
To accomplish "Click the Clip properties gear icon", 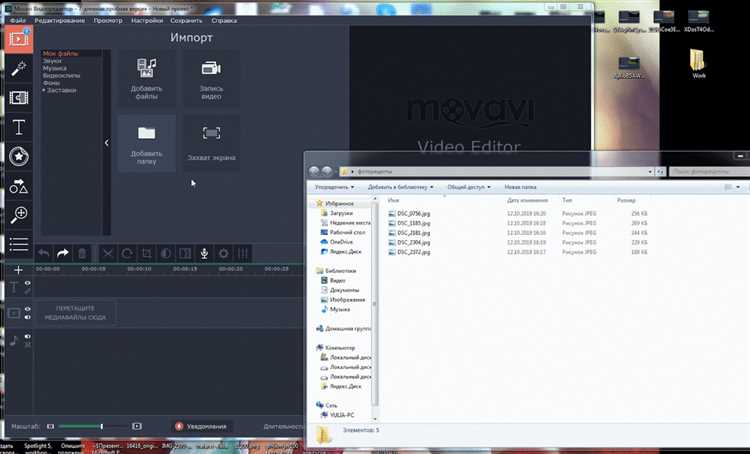I will (x=223, y=254).
